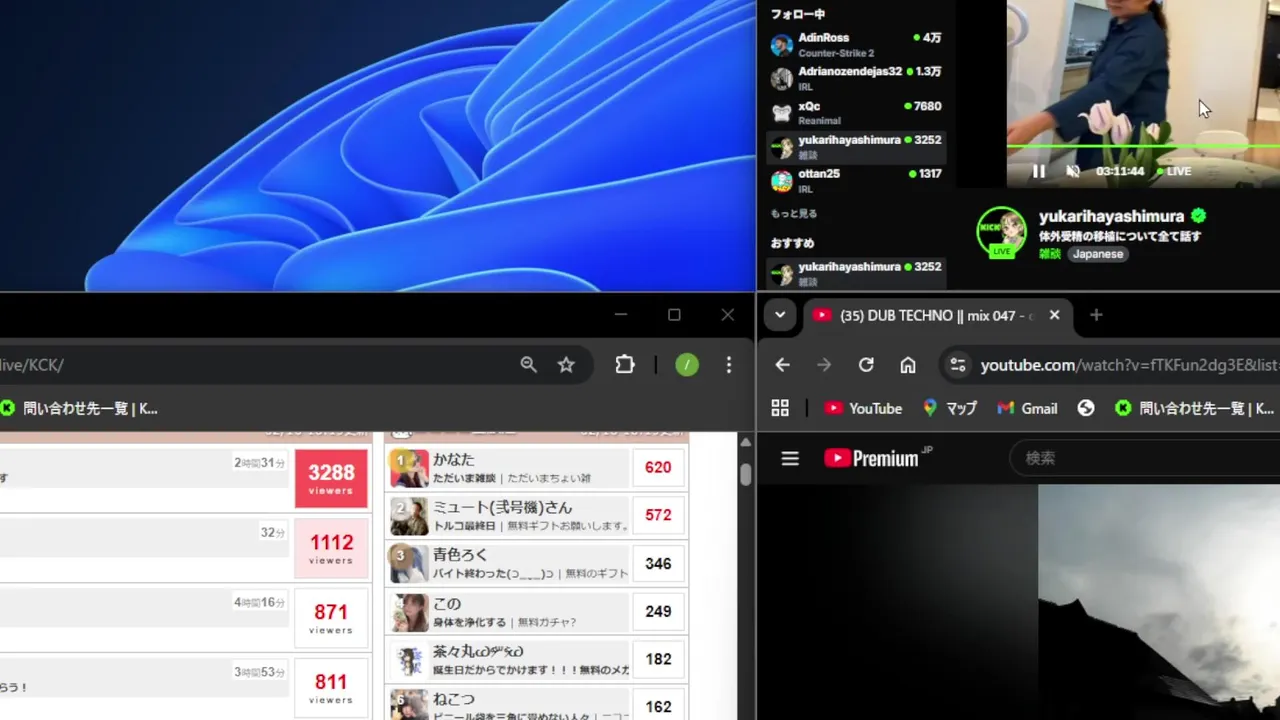1280x720 pixels.
Task: Open the Chrome three-dot menu in left window
Action: [x=729, y=365]
